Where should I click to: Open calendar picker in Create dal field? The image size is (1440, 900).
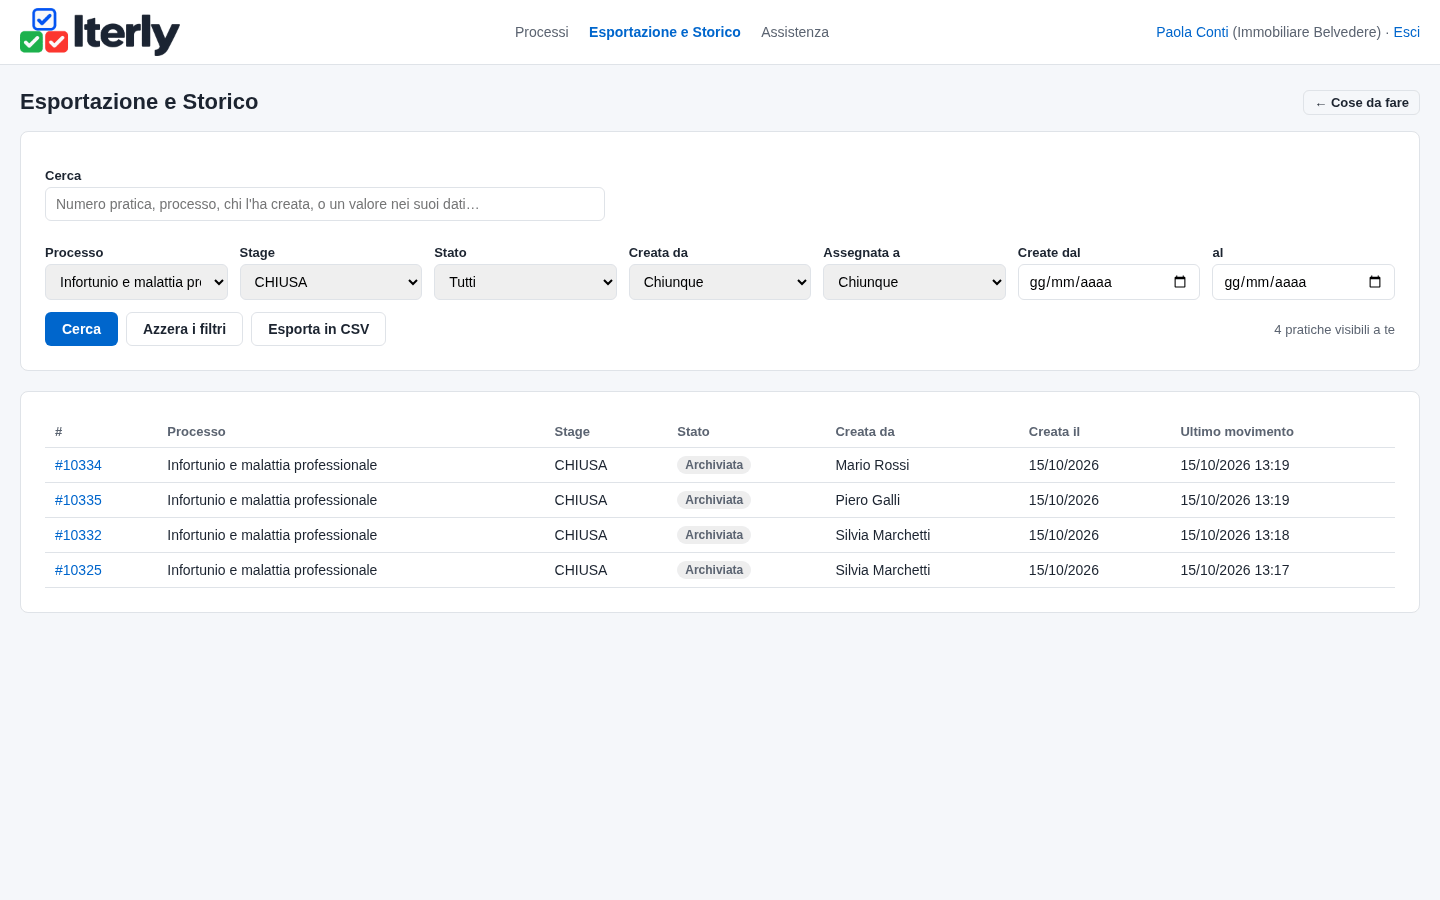pos(1180,282)
